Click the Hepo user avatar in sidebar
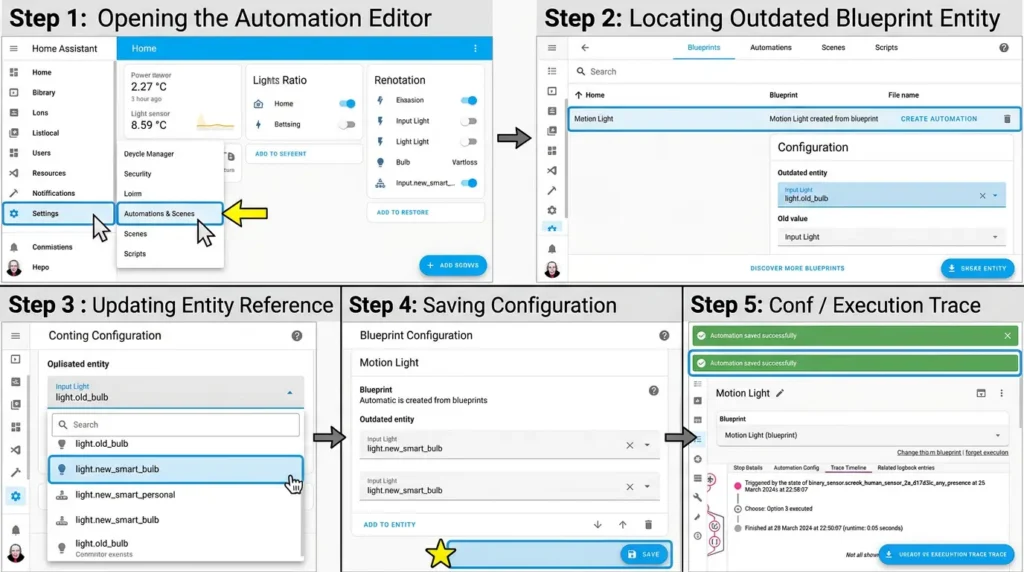 14,268
